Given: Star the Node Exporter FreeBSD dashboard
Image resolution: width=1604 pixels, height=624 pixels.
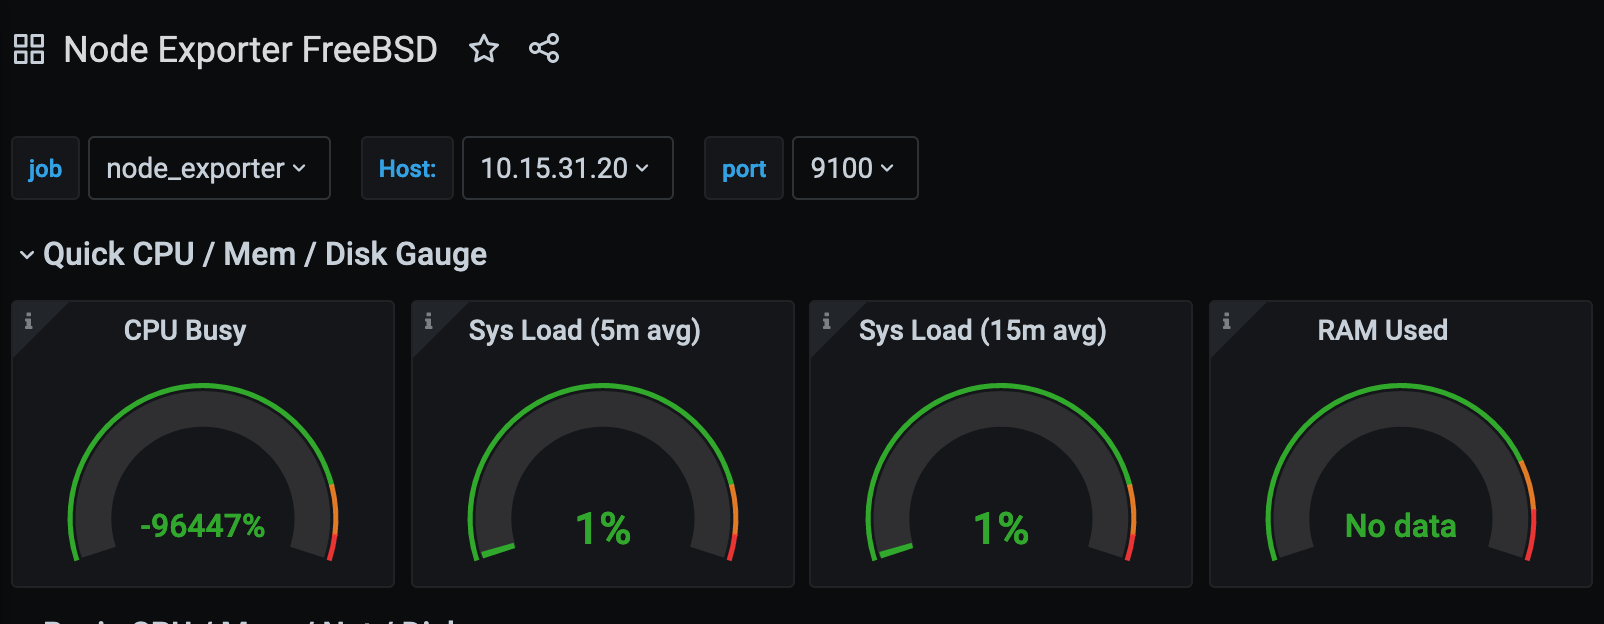Looking at the screenshot, I should [x=484, y=48].
